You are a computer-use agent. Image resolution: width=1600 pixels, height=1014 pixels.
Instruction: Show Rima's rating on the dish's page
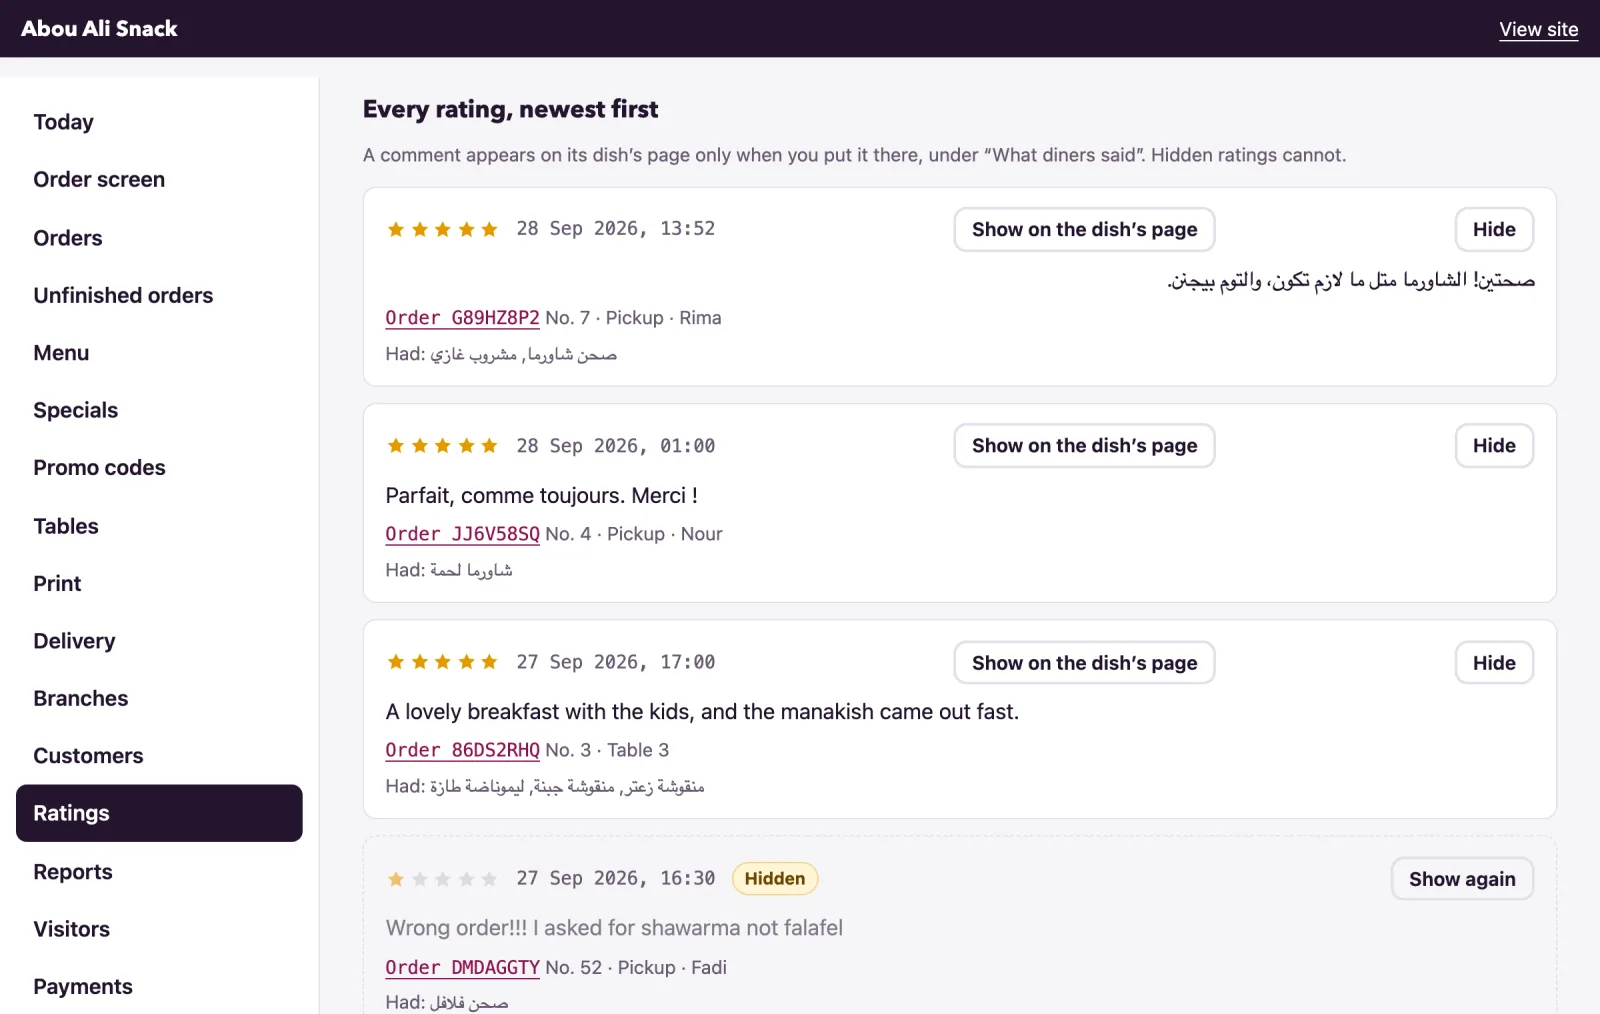(x=1084, y=229)
